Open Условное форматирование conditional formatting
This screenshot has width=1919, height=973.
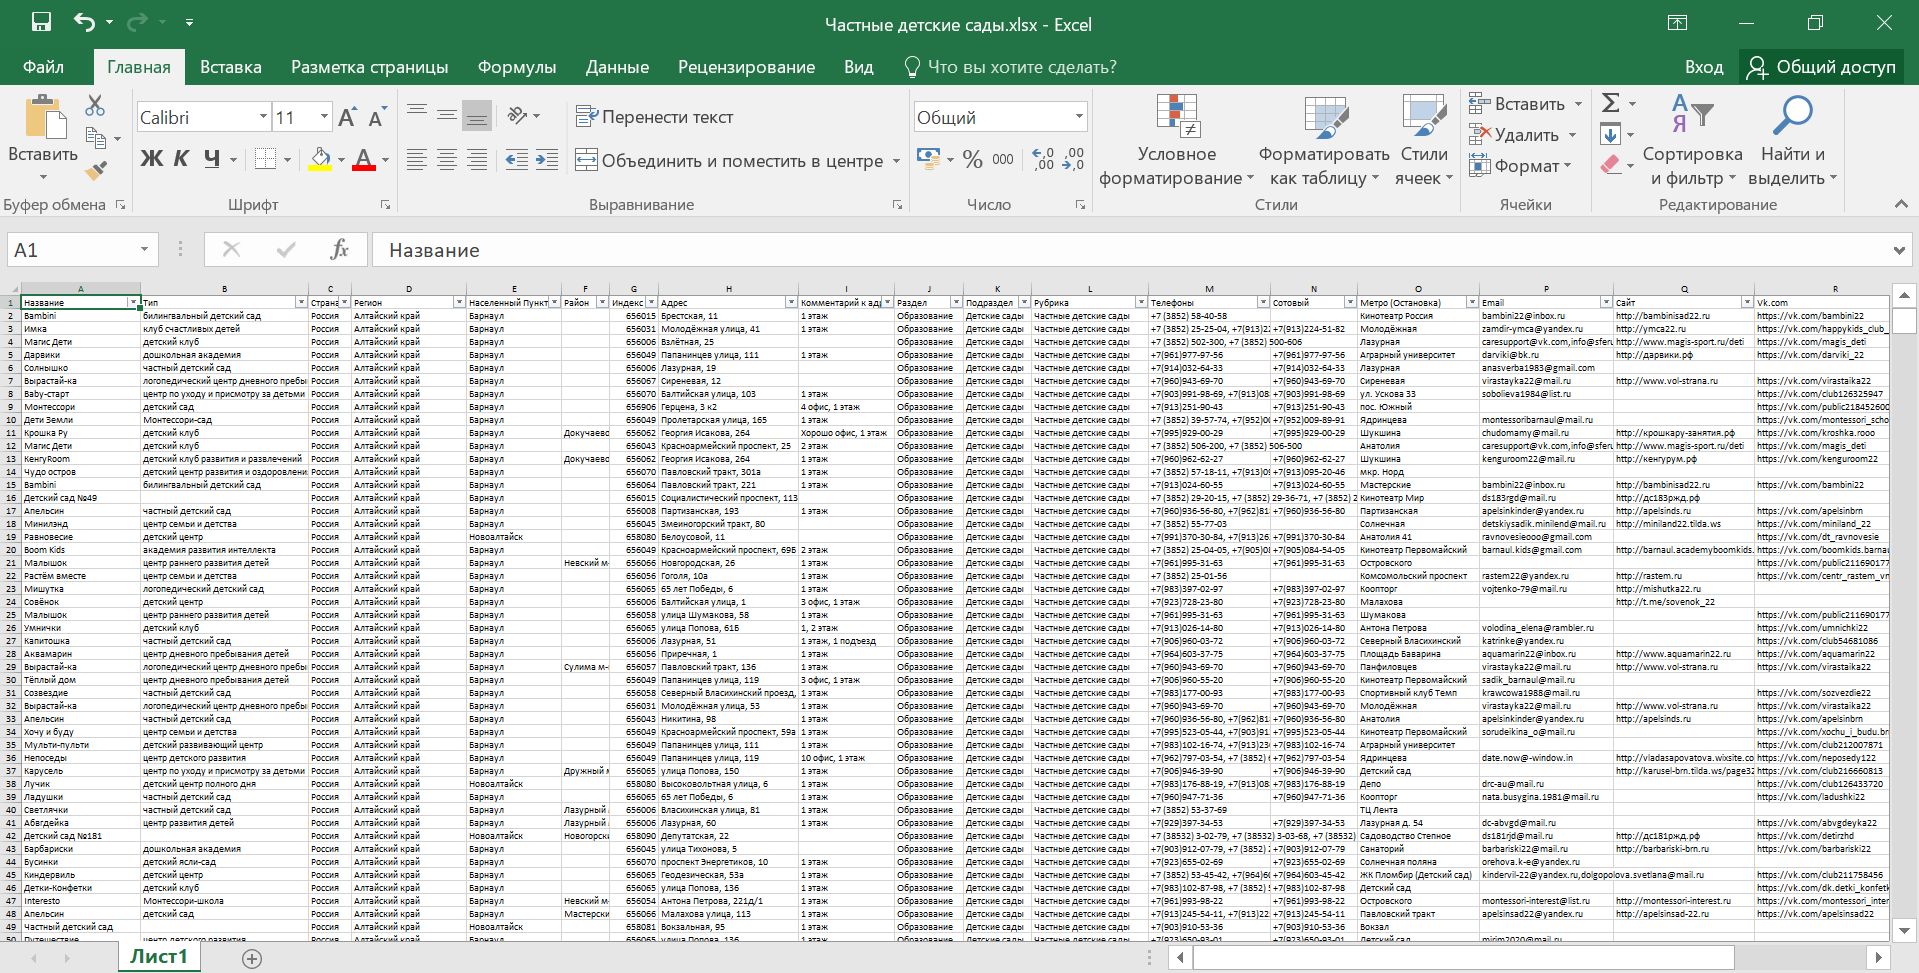pos(1176,140)
